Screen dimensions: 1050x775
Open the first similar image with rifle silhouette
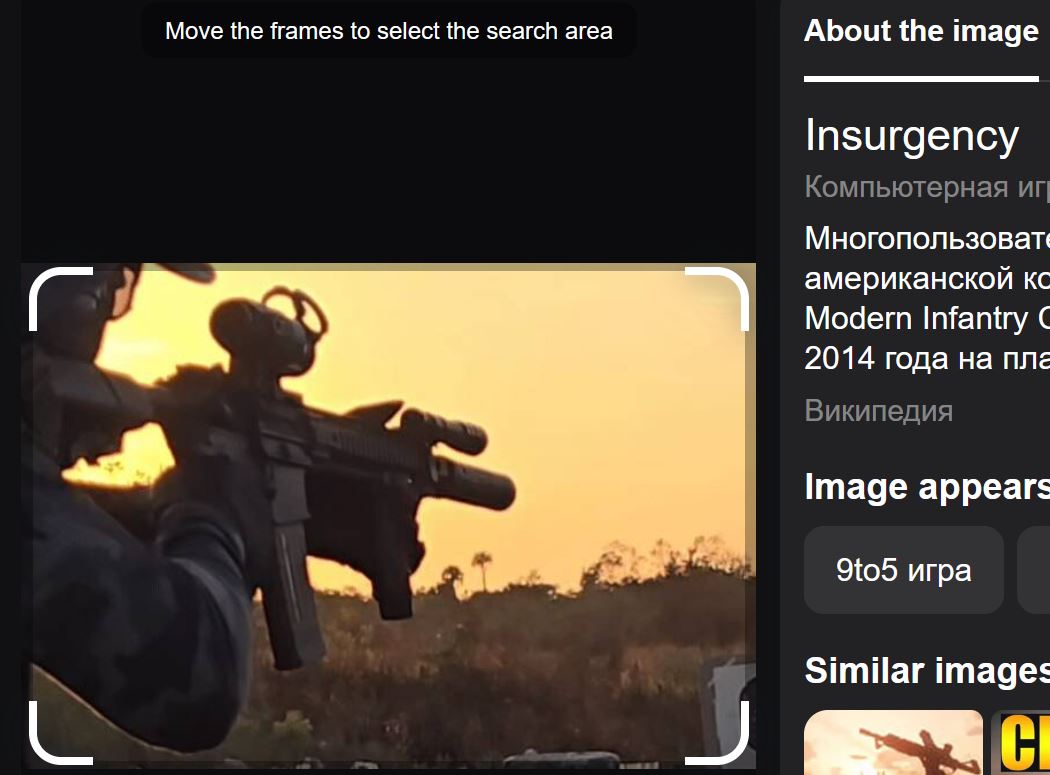[x=893, y=742]
